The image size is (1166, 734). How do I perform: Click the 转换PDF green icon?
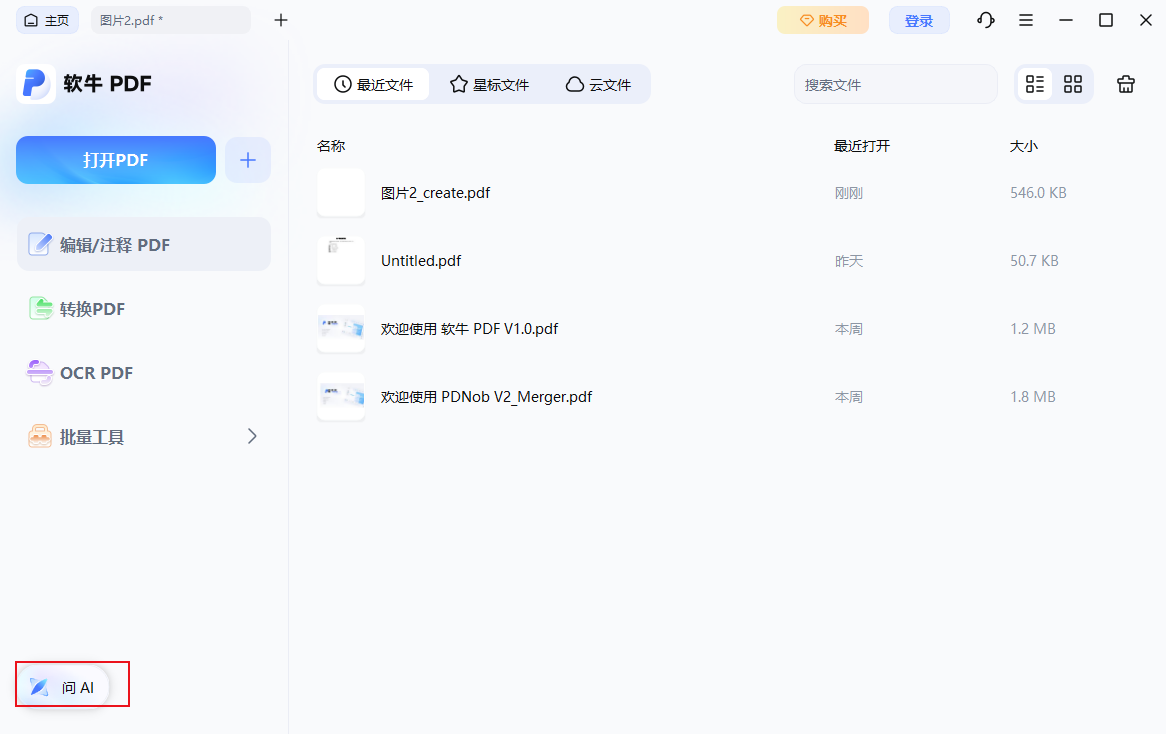click(40, 308)
